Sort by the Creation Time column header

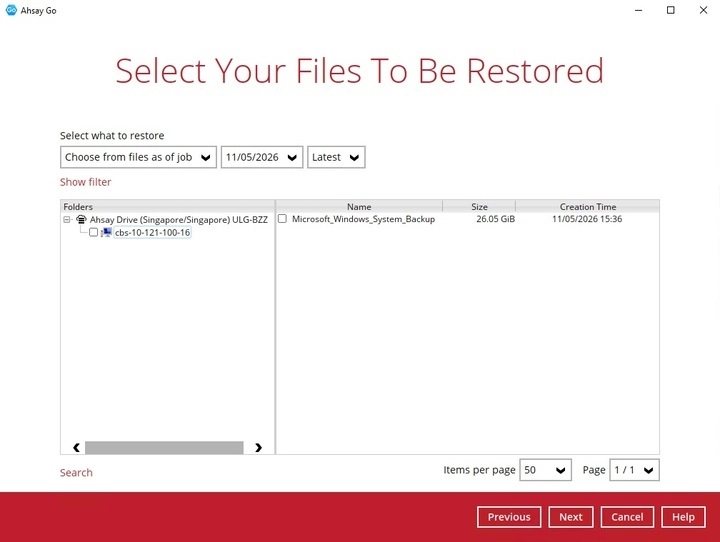[588, 207]
